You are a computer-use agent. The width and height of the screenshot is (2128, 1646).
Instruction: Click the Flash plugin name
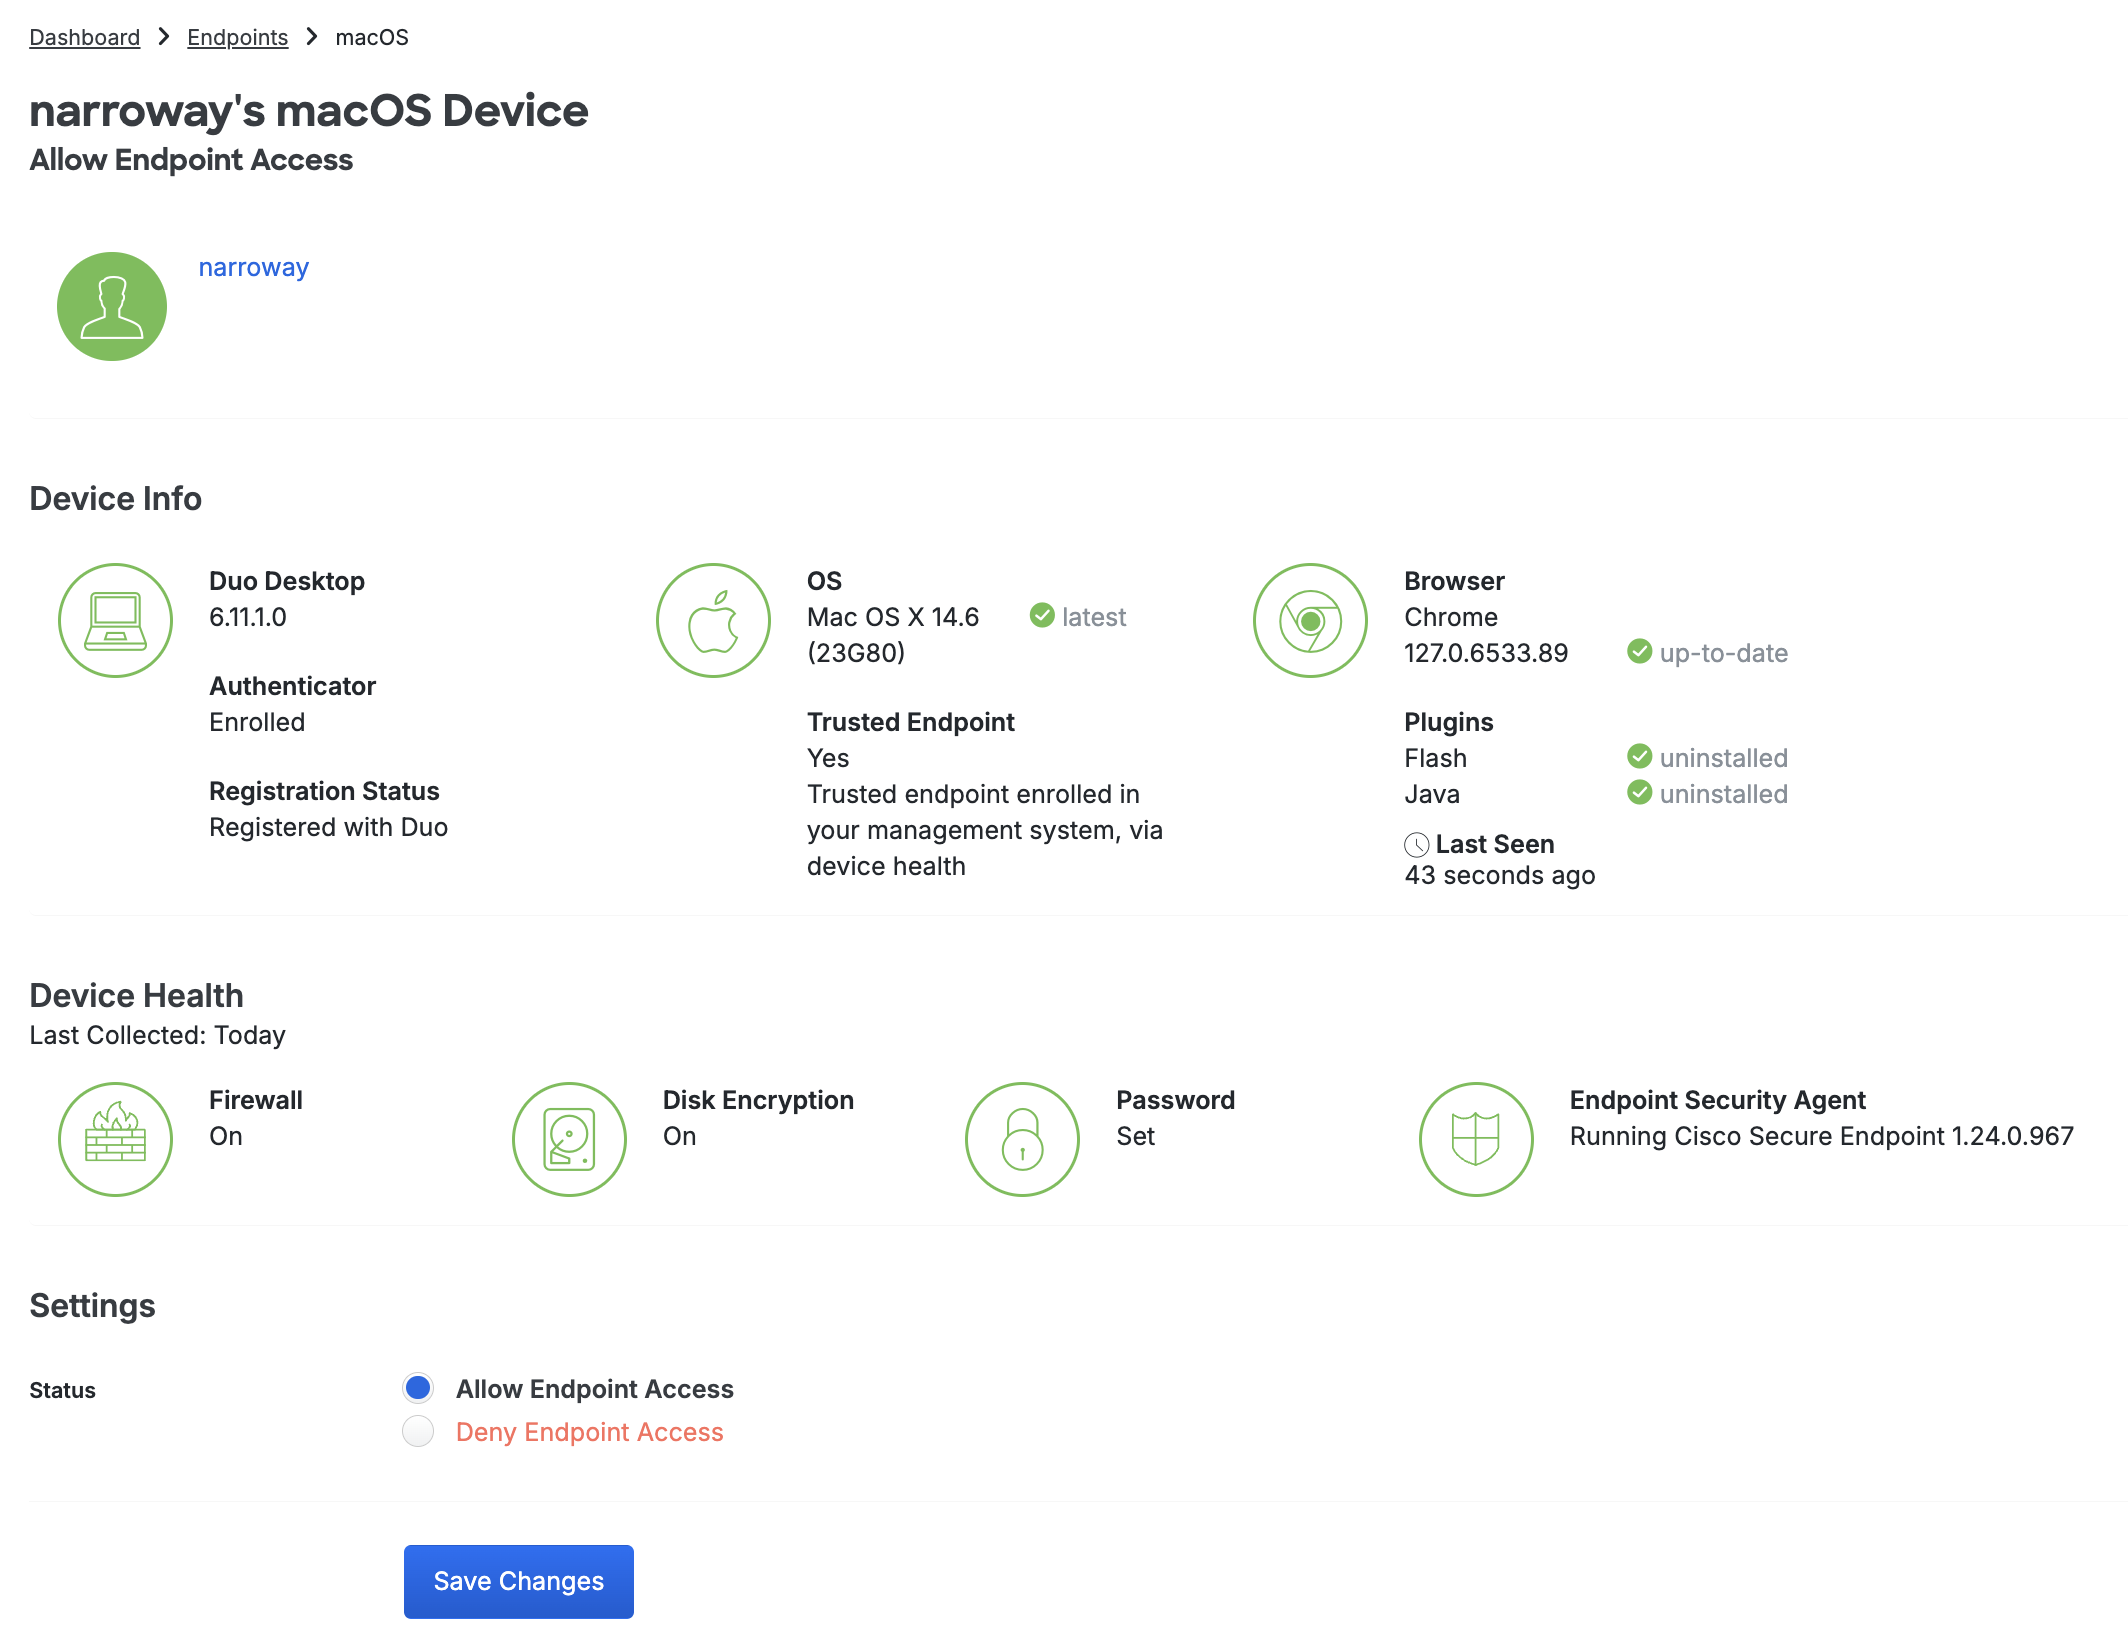coord(1435,758)
